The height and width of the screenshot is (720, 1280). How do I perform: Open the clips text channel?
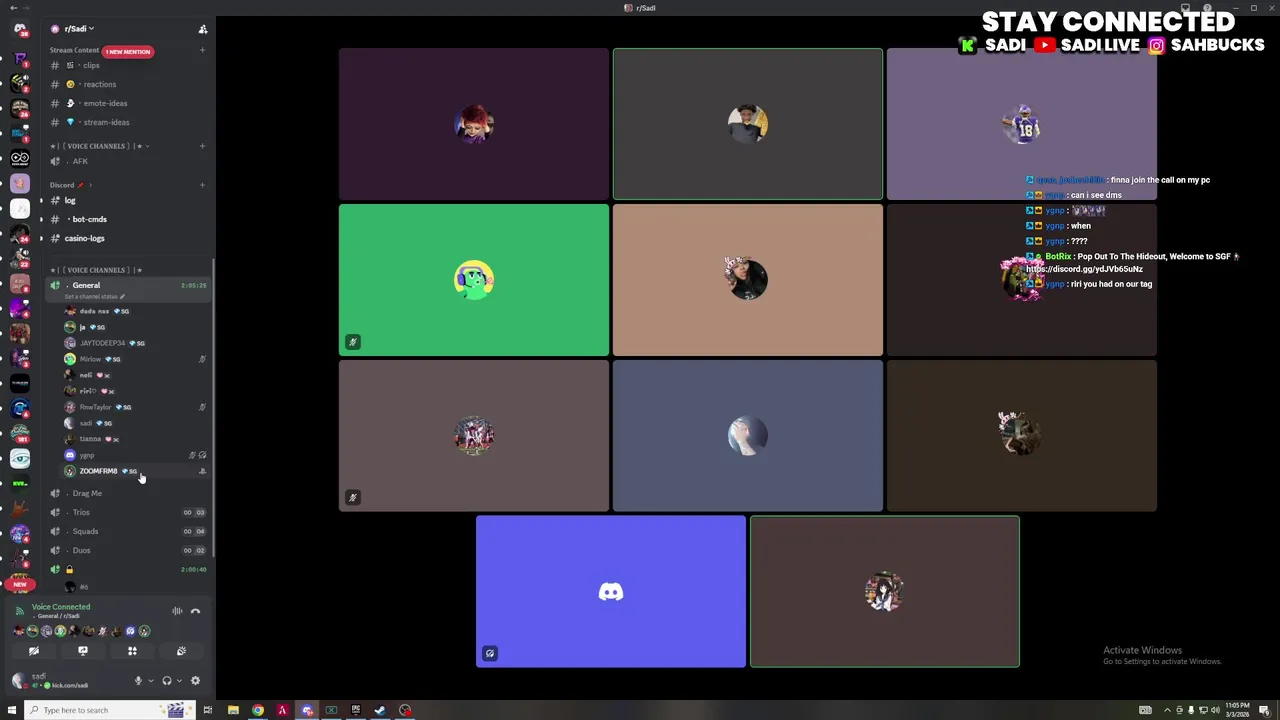point(128,65)
